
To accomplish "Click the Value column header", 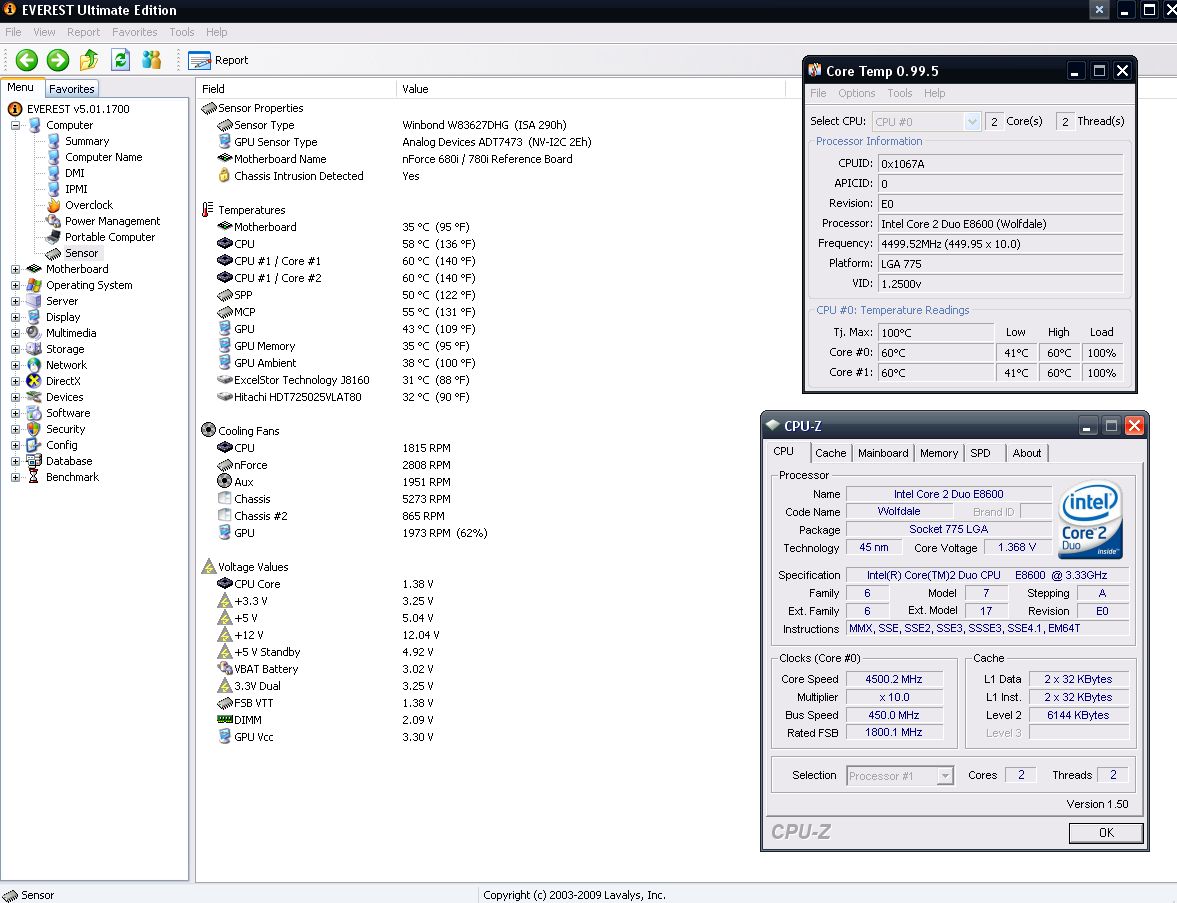I will (591, 89).
